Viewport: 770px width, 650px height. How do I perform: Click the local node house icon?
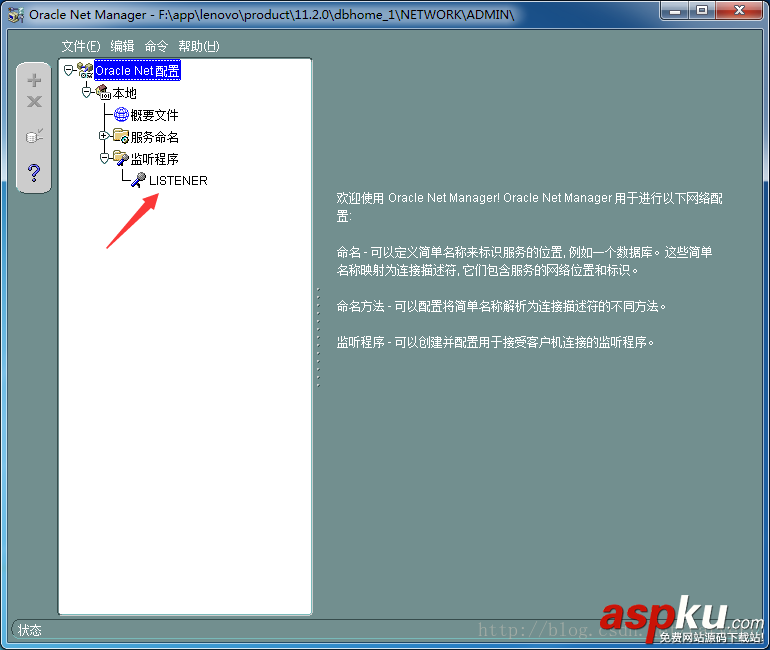coord(103,92)
